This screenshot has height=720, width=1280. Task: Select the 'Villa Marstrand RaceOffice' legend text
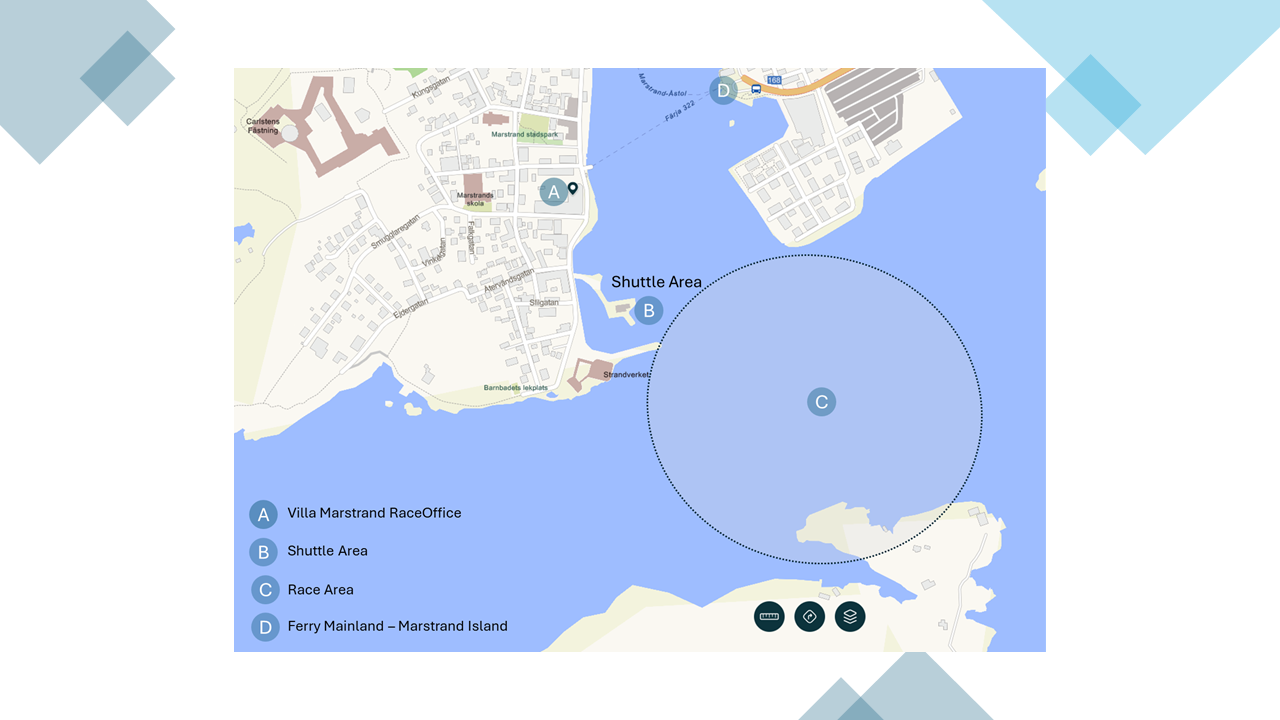pos(374,513)
